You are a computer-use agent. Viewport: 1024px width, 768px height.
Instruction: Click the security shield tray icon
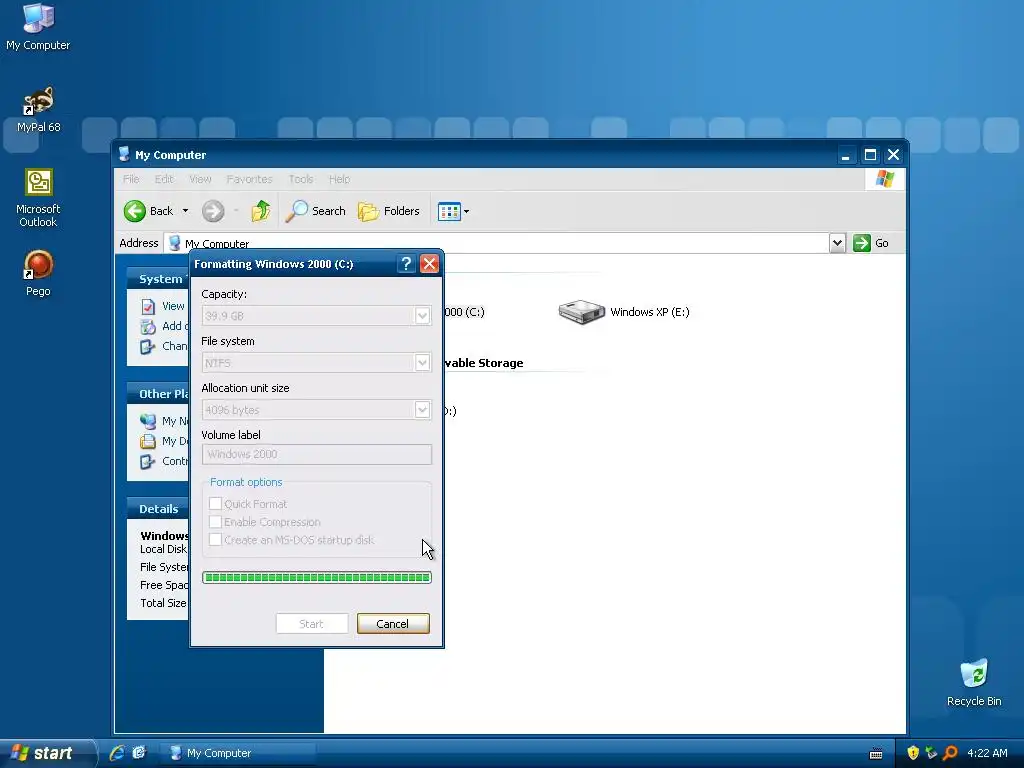pyautogui.click(x=913, y=753)
